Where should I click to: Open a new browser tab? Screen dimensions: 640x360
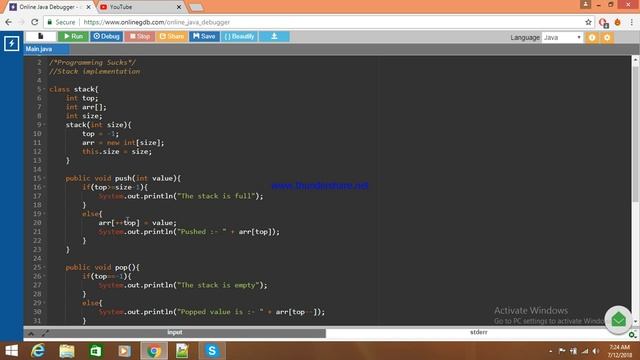[x=196, y=7]
